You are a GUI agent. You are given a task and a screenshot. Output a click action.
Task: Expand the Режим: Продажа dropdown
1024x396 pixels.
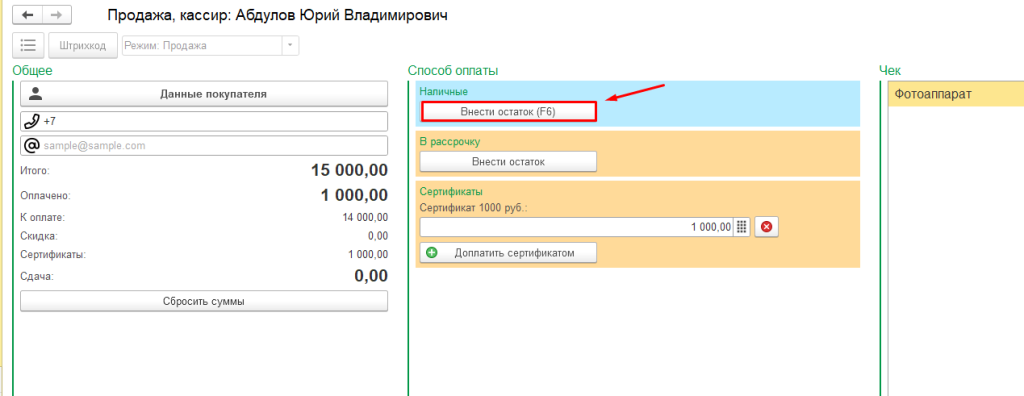[x=290, y=46]
